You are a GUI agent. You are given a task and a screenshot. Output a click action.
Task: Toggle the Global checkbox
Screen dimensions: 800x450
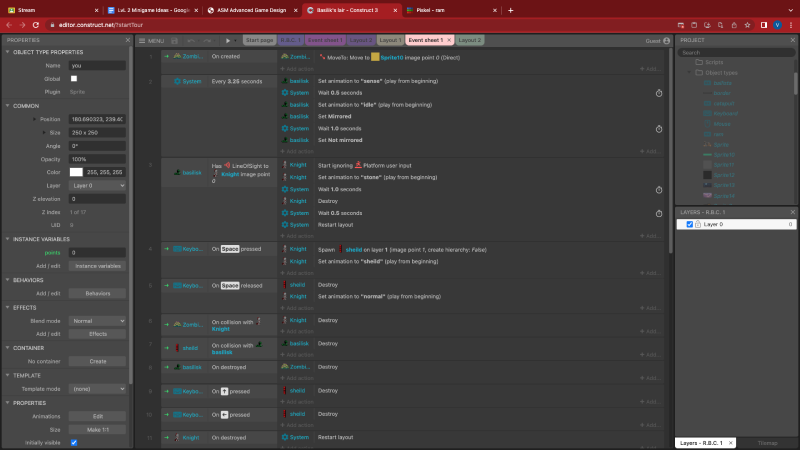(x=74, y=78)
